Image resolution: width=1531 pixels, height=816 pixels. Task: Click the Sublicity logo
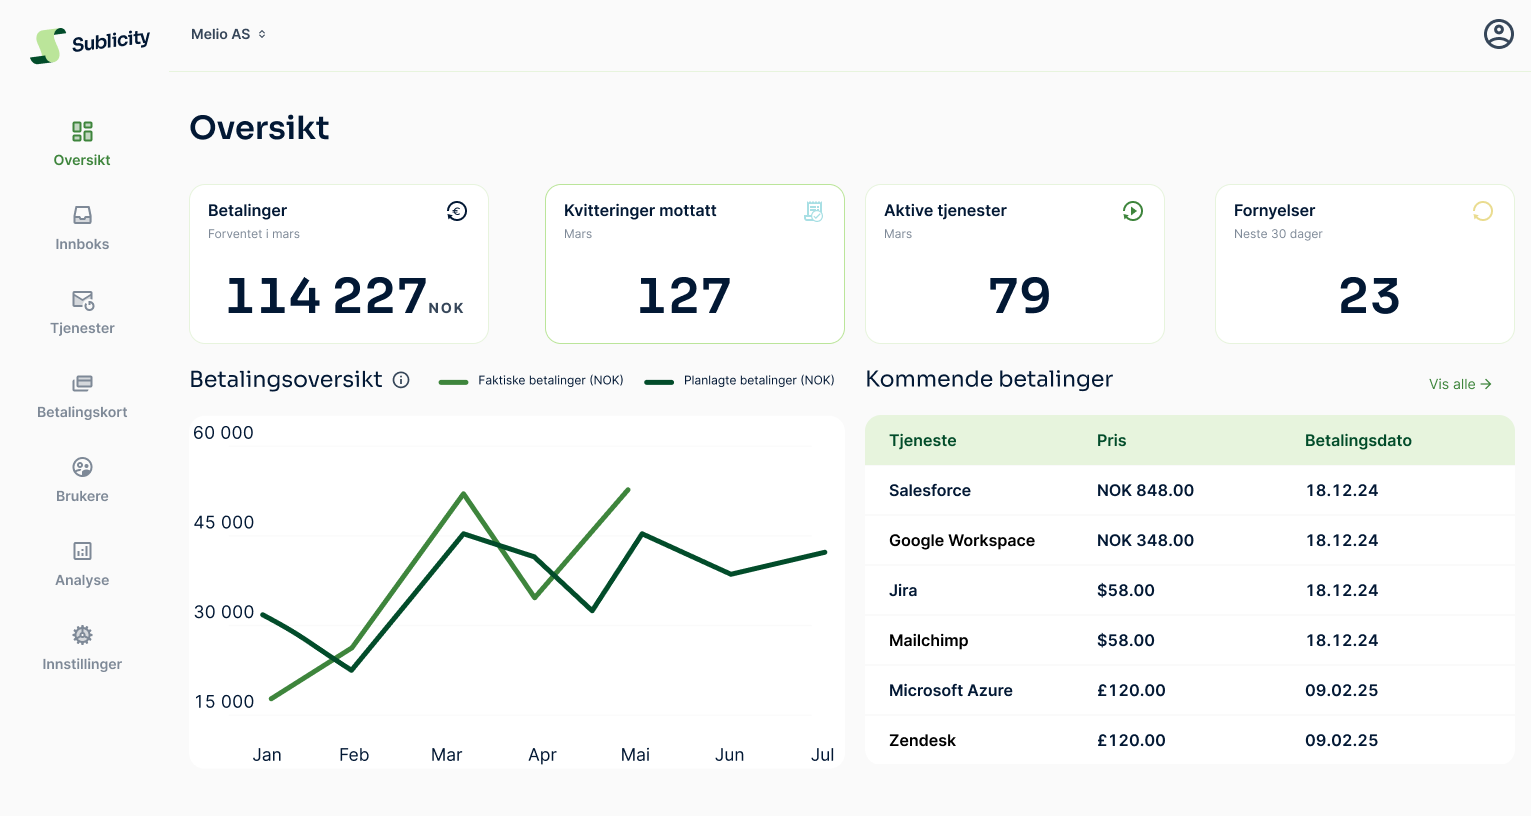(90, 44)
